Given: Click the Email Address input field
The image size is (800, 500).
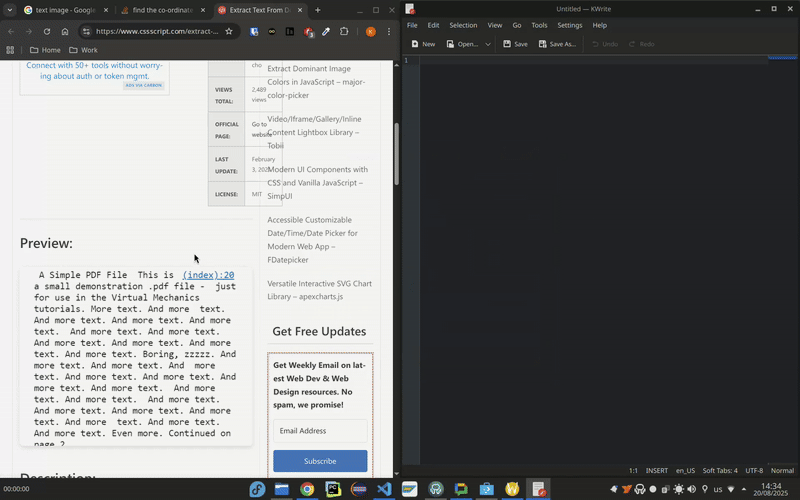Looking at the screenshot, I should tap(320, 431).
